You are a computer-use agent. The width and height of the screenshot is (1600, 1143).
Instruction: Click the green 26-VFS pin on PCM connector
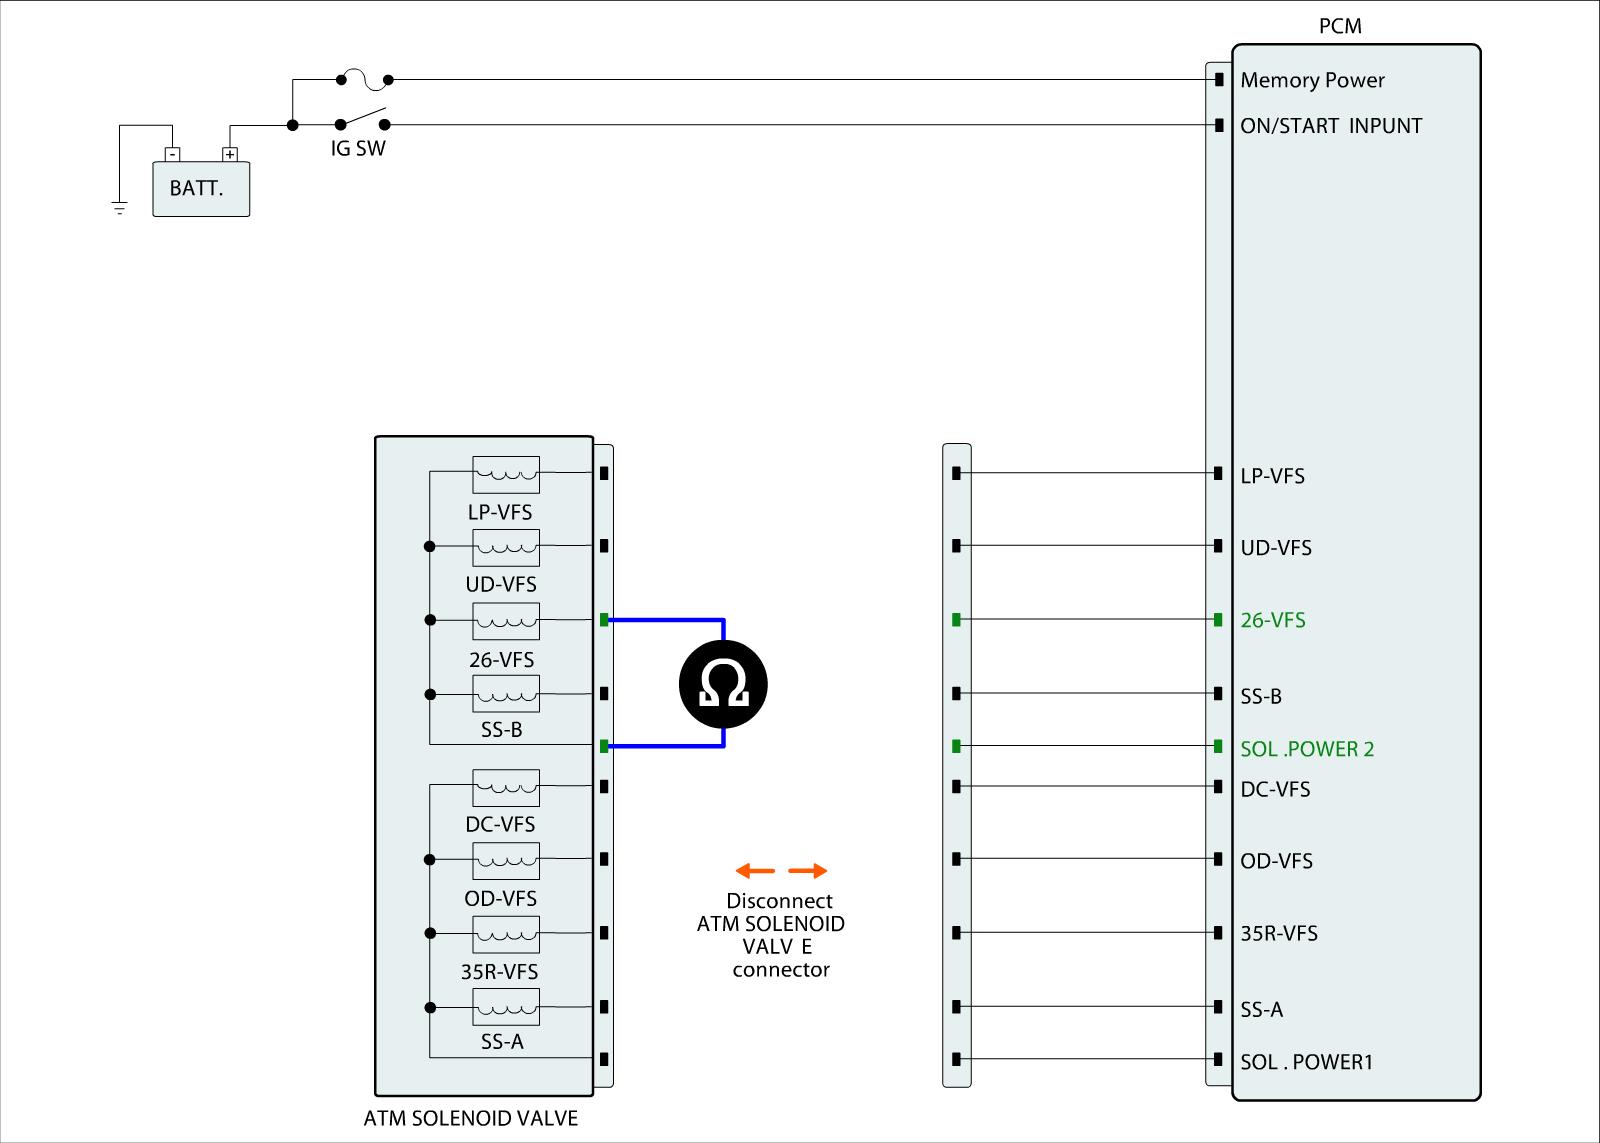tap(1218, 620)
